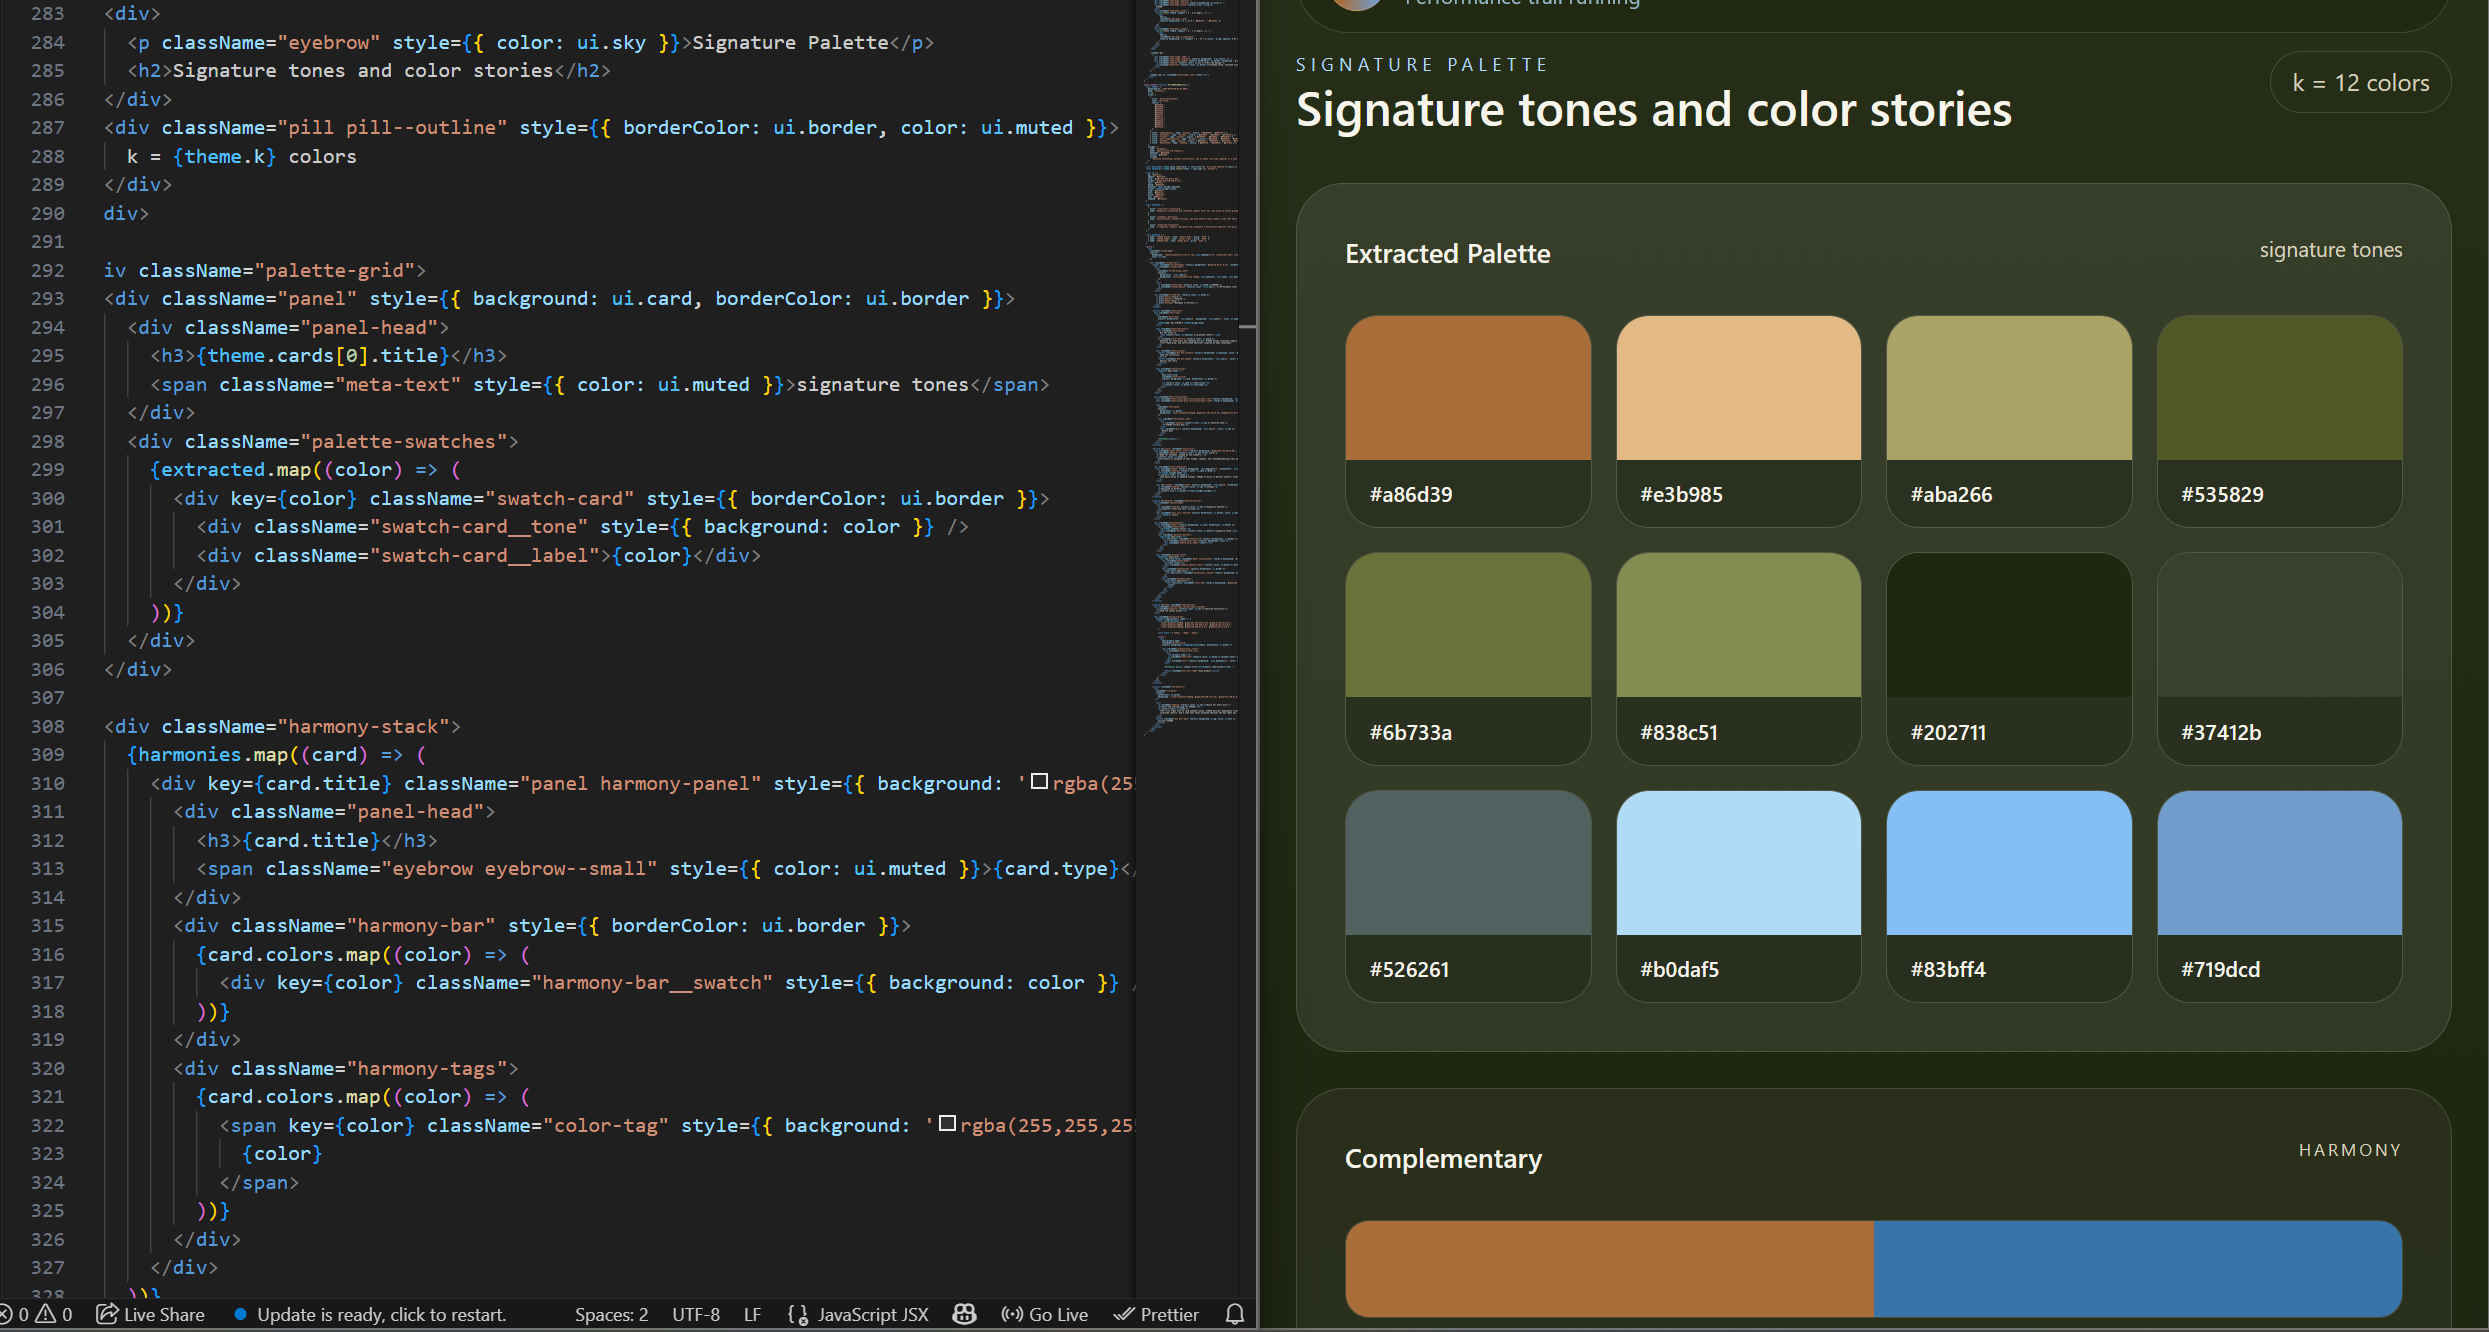
Task: Select the #a86d39 palette swatch
Action: (x=1467, y=420)
